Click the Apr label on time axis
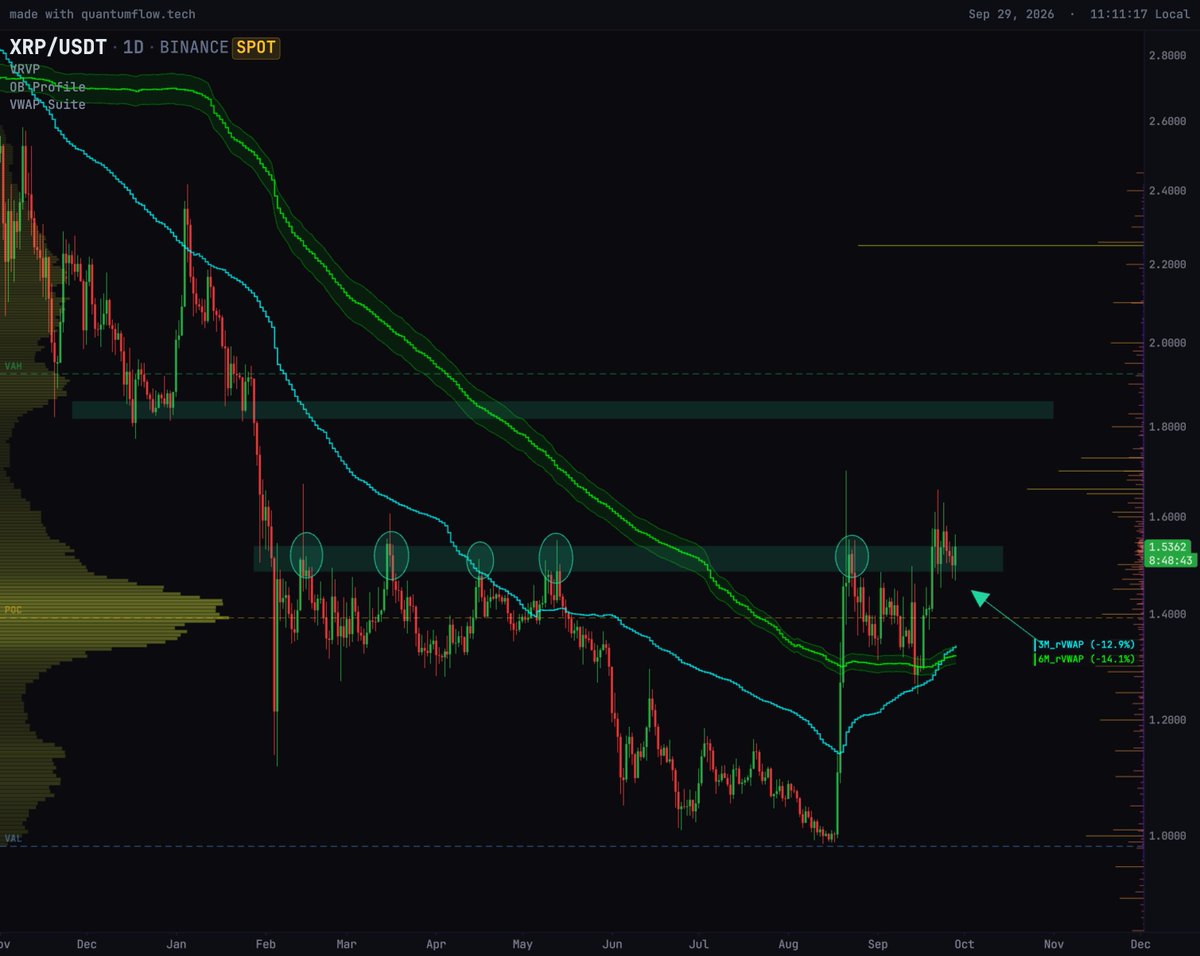The width and height of the screenshot is (1200, 956). (436, 944)
